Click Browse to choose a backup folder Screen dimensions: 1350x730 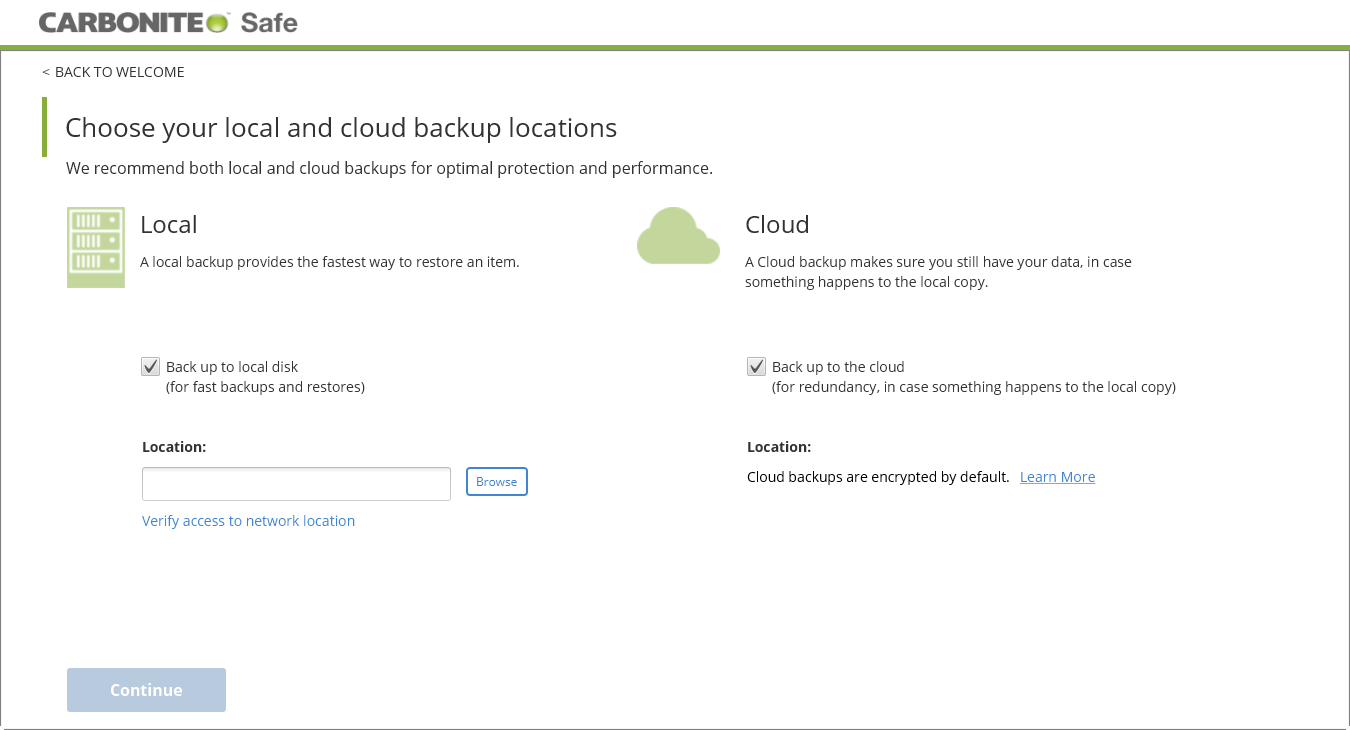click(x=496, y=481)
